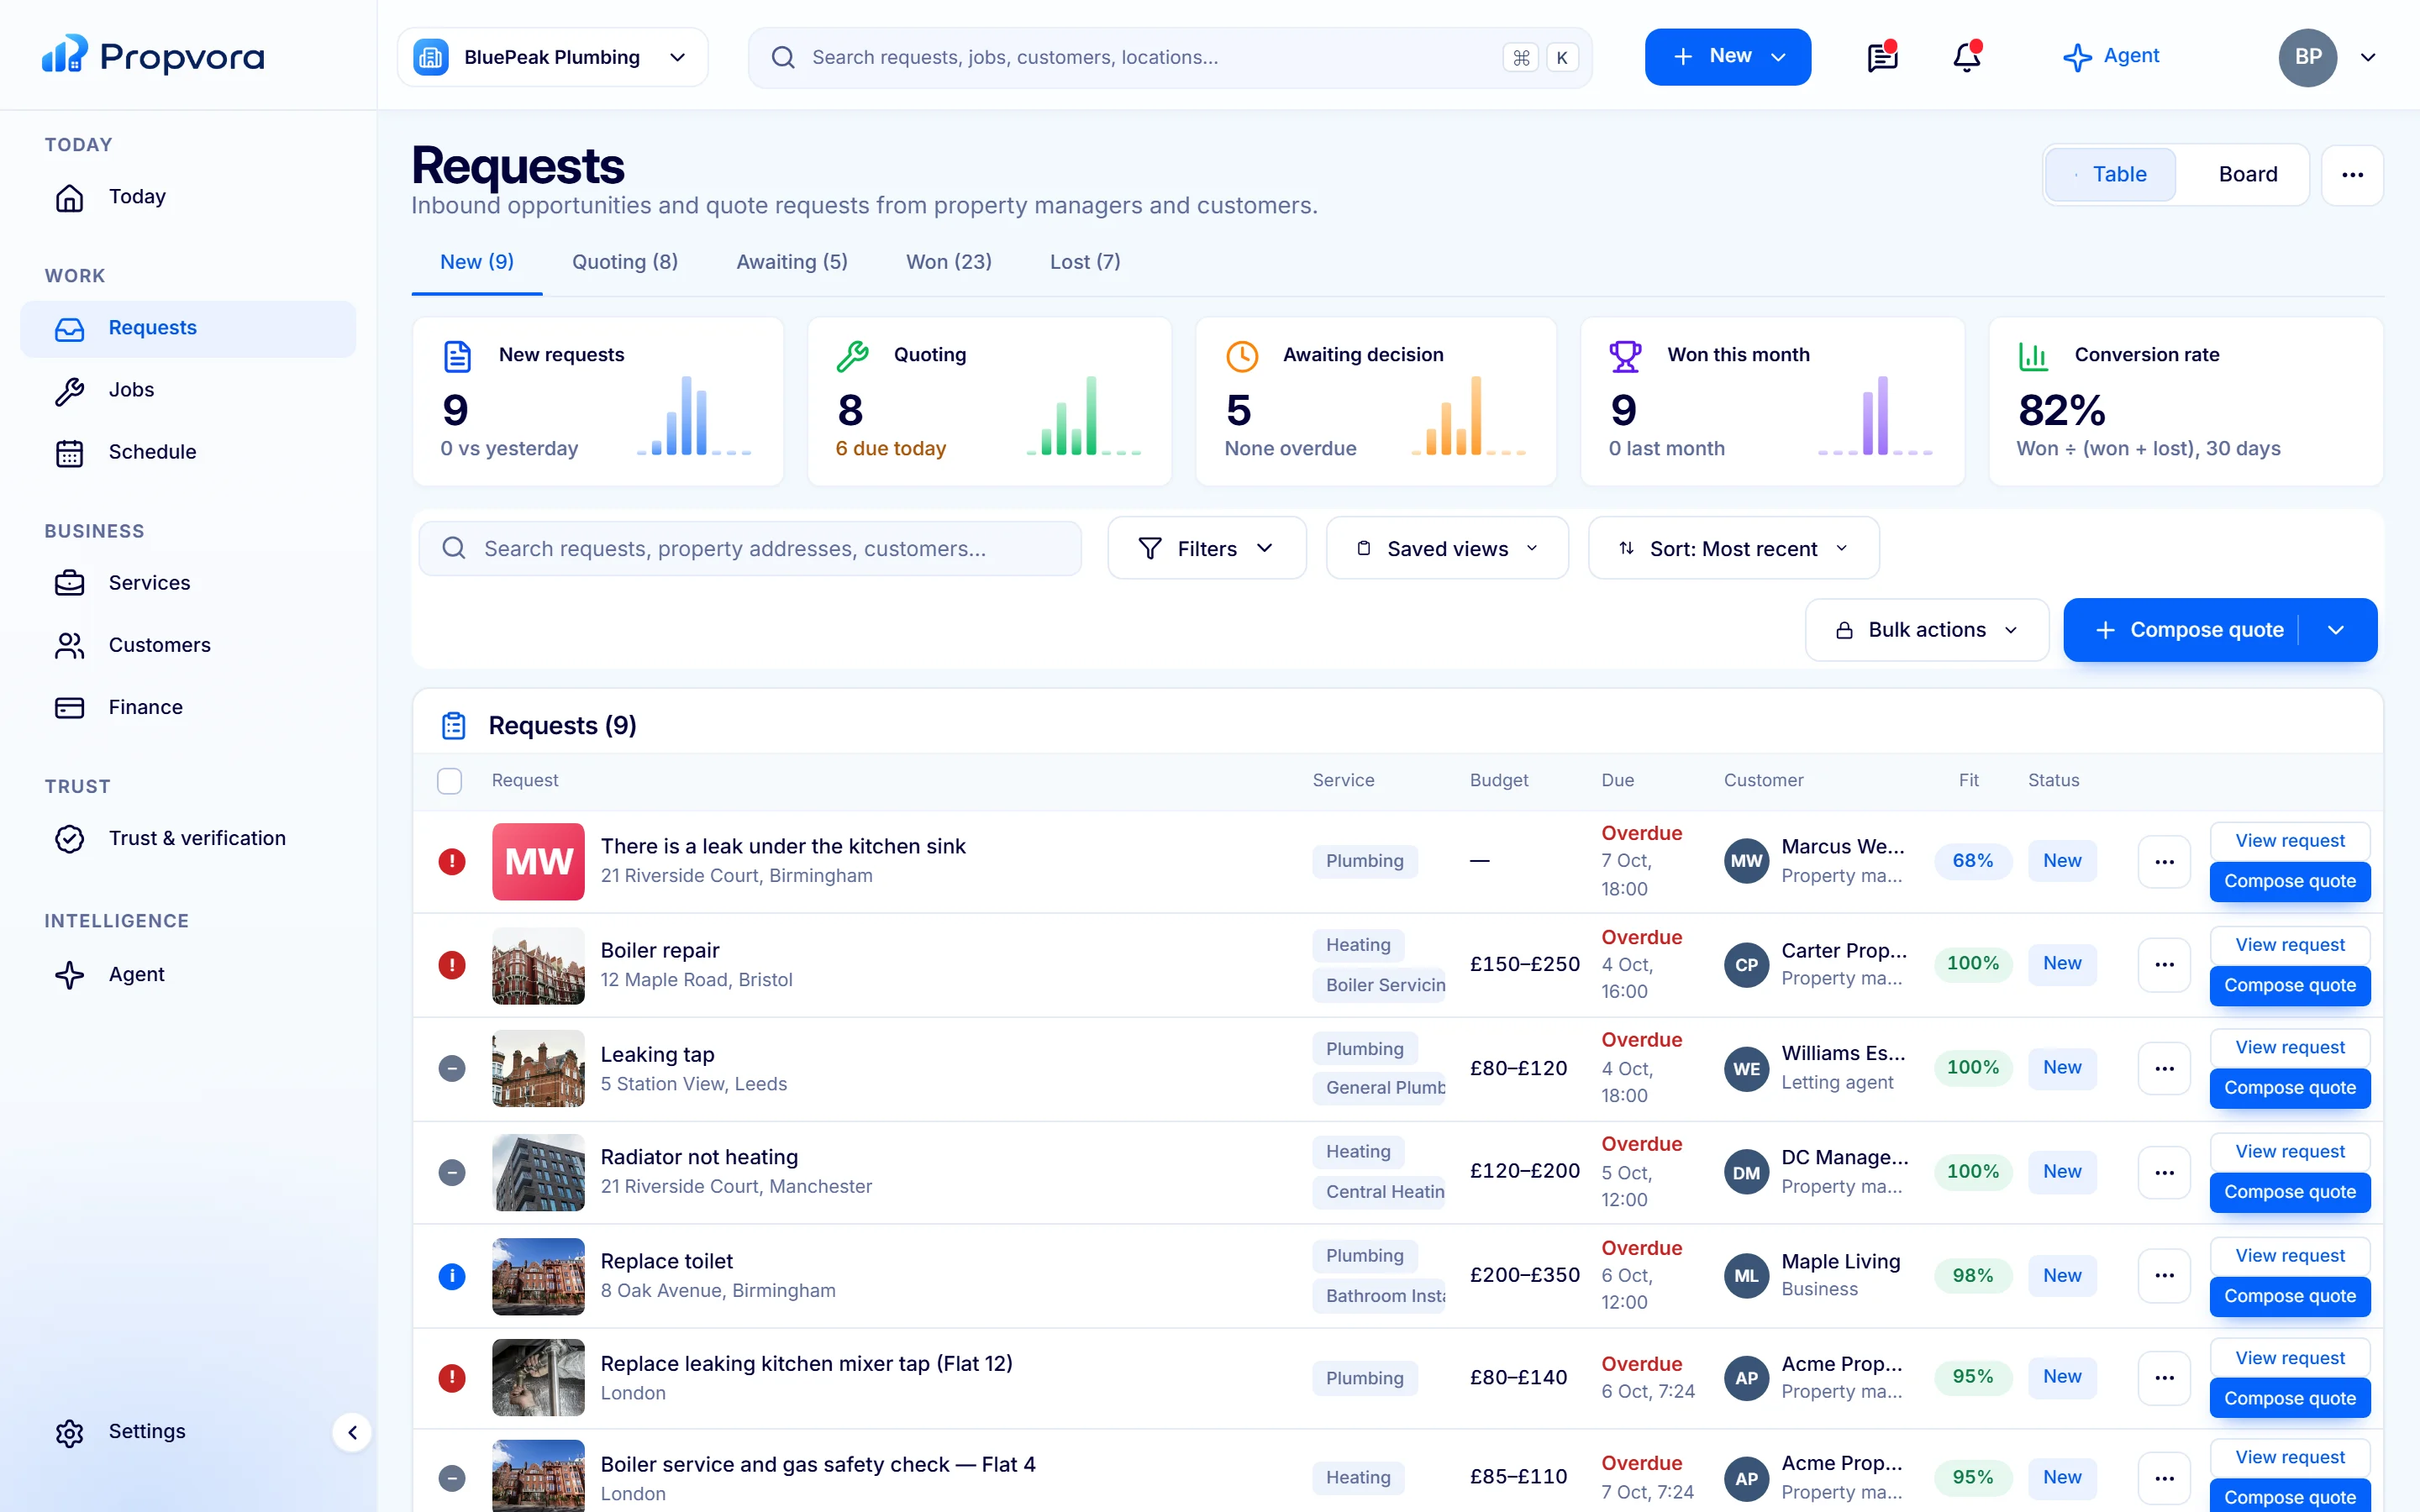This screenshot has height=1512, width=2420.
Task: Click the global search field in the top bar
Action: (1170, 57)
